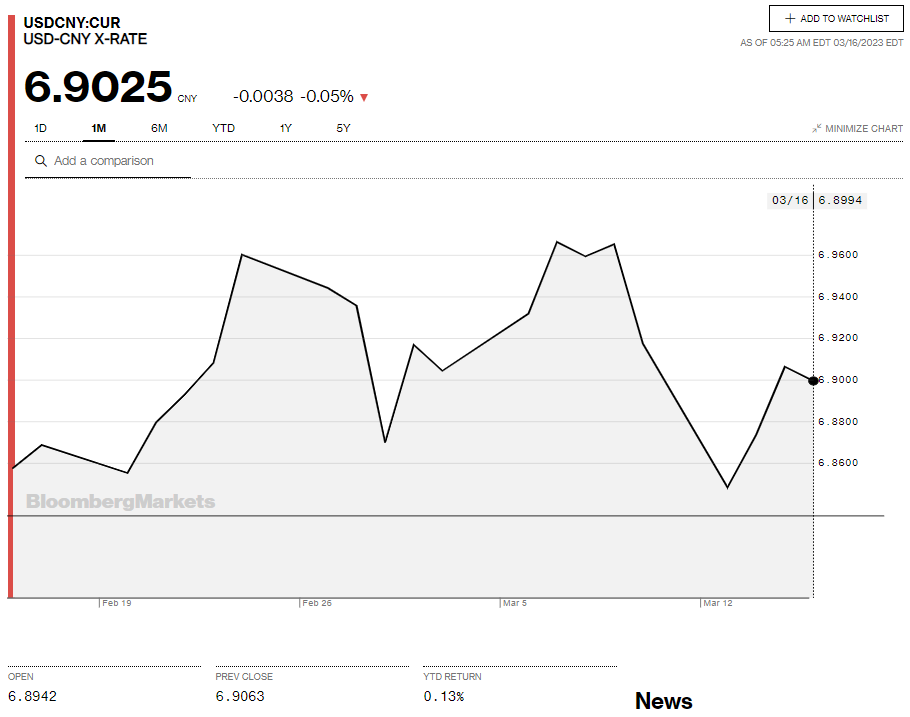Switch to the 1Y chart view
910x717 pixels.
pos(286,128)
